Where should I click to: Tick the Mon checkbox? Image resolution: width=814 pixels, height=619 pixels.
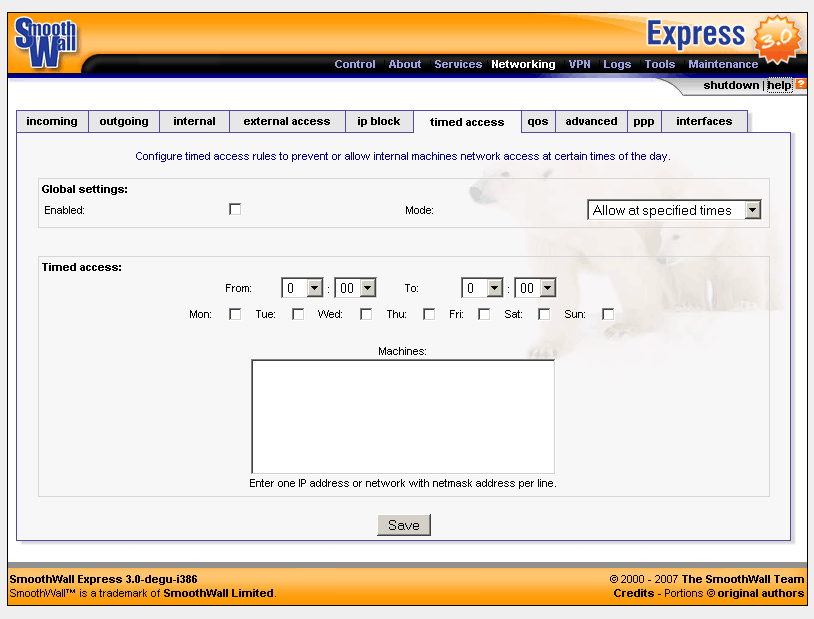tap(235, 314)
